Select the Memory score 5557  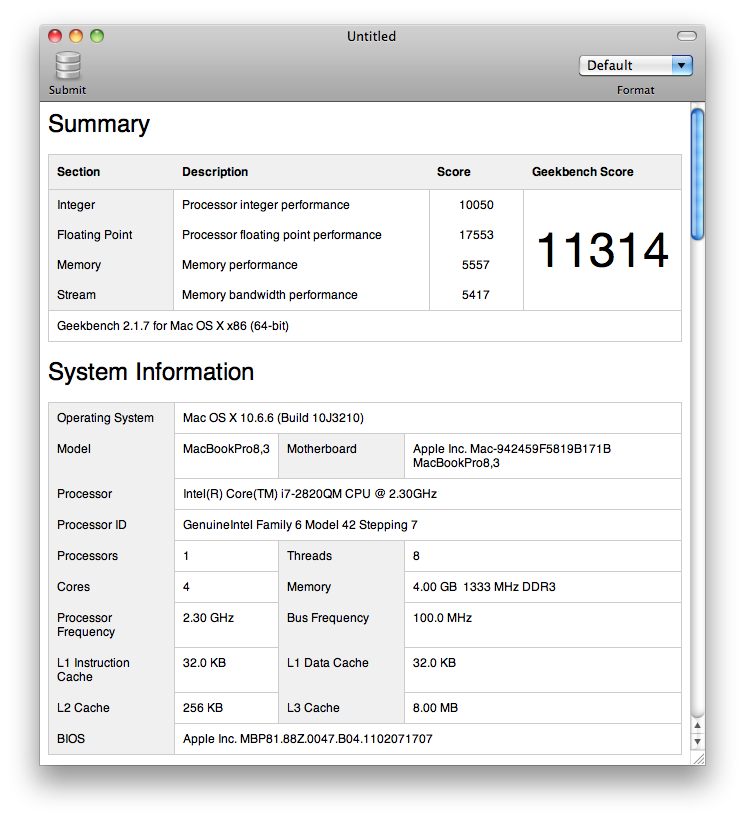[x=476, y=265]
